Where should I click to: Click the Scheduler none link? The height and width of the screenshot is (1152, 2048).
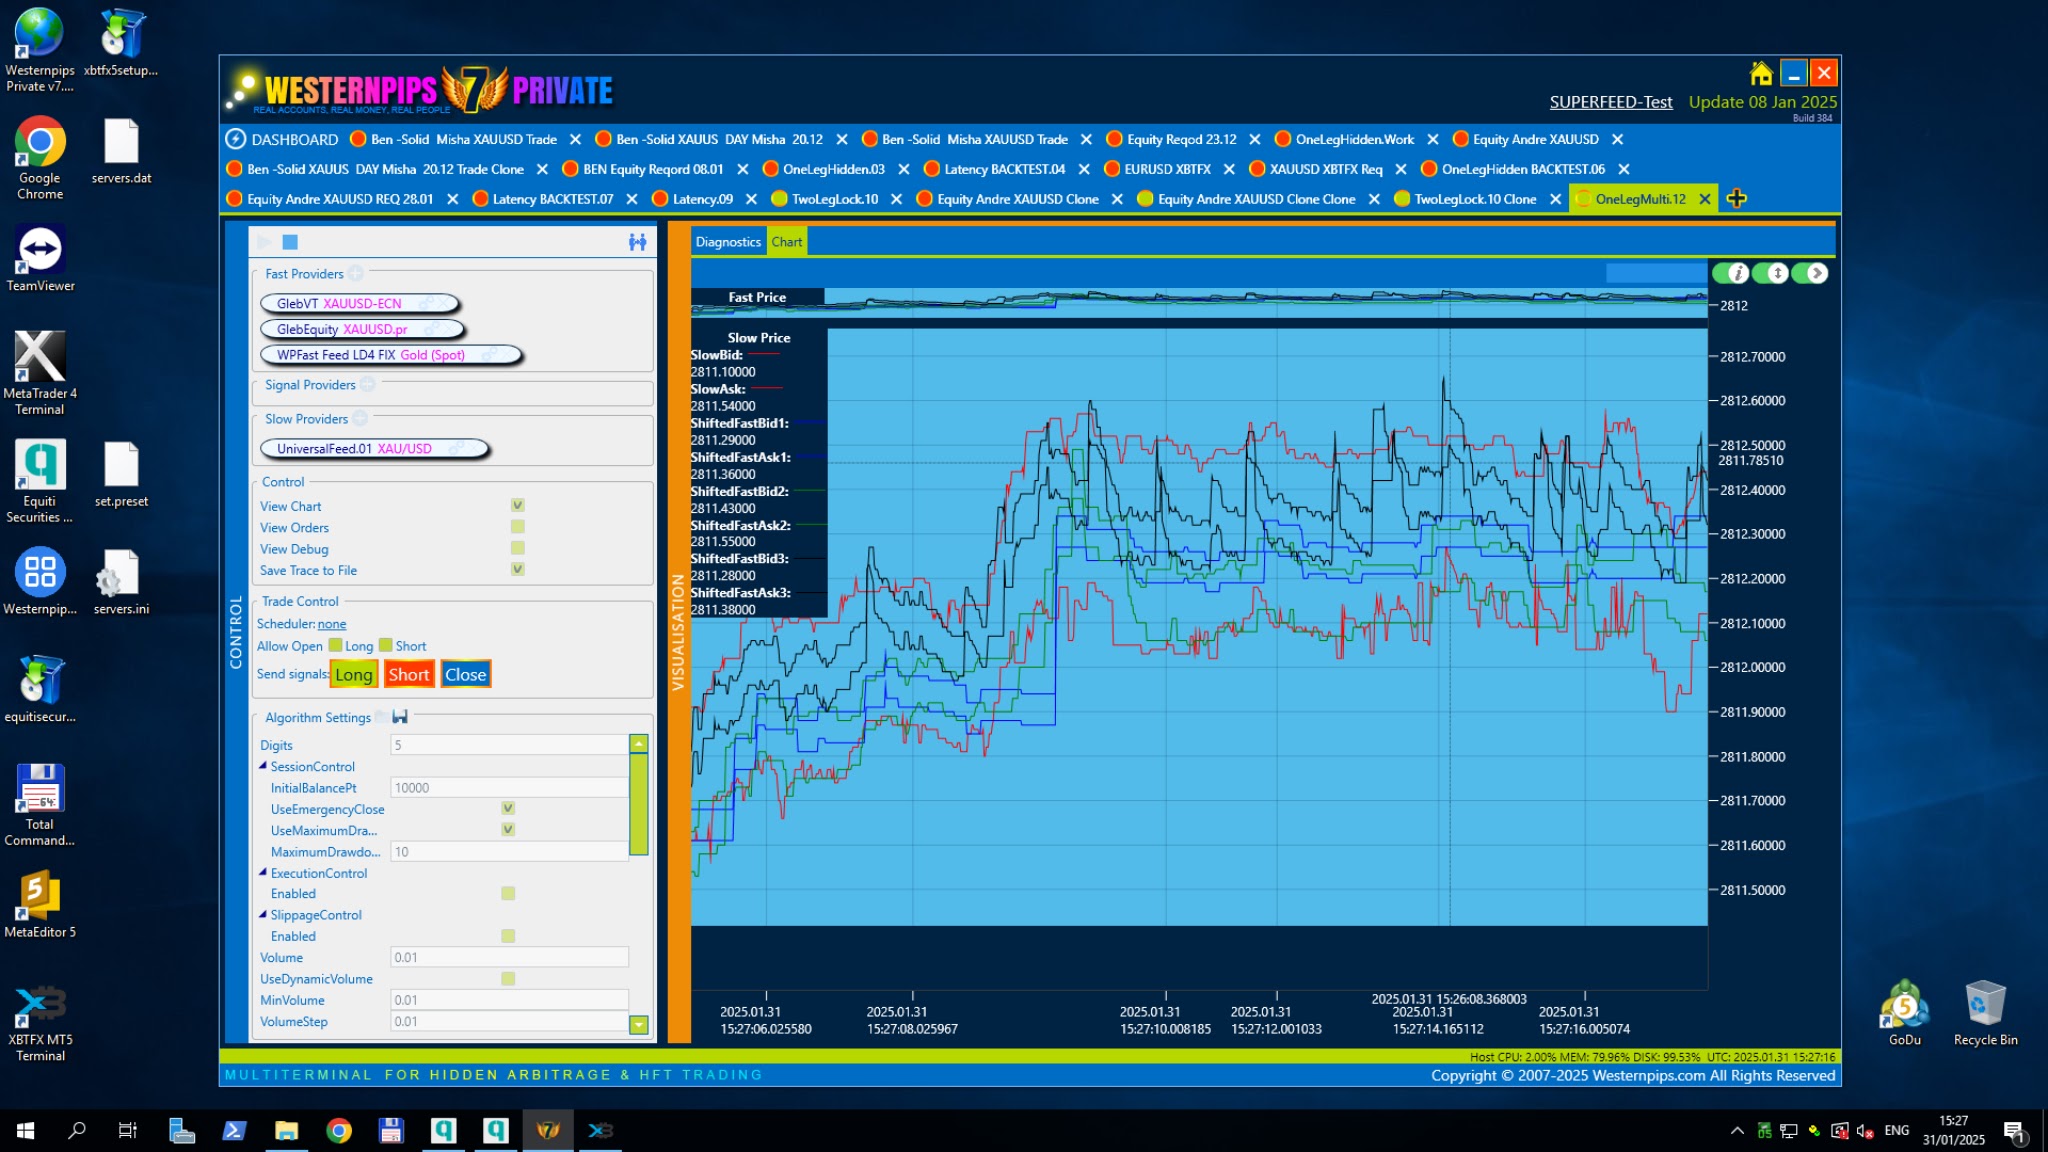(332, 624)
